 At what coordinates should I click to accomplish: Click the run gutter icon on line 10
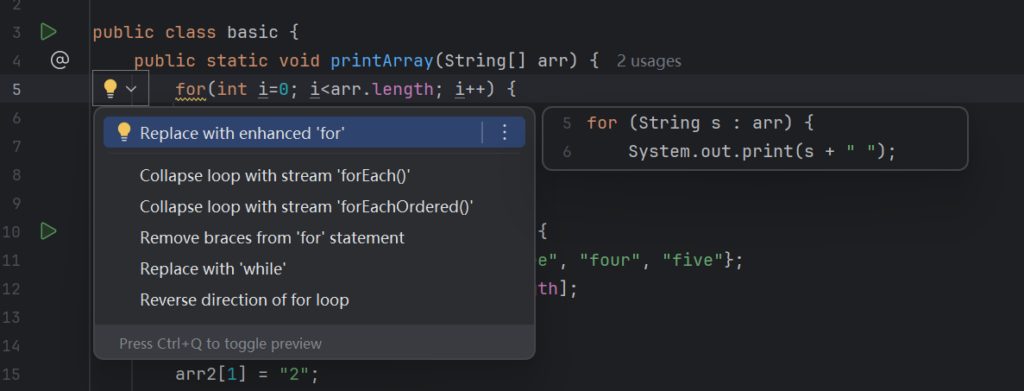tap(48, 231)
